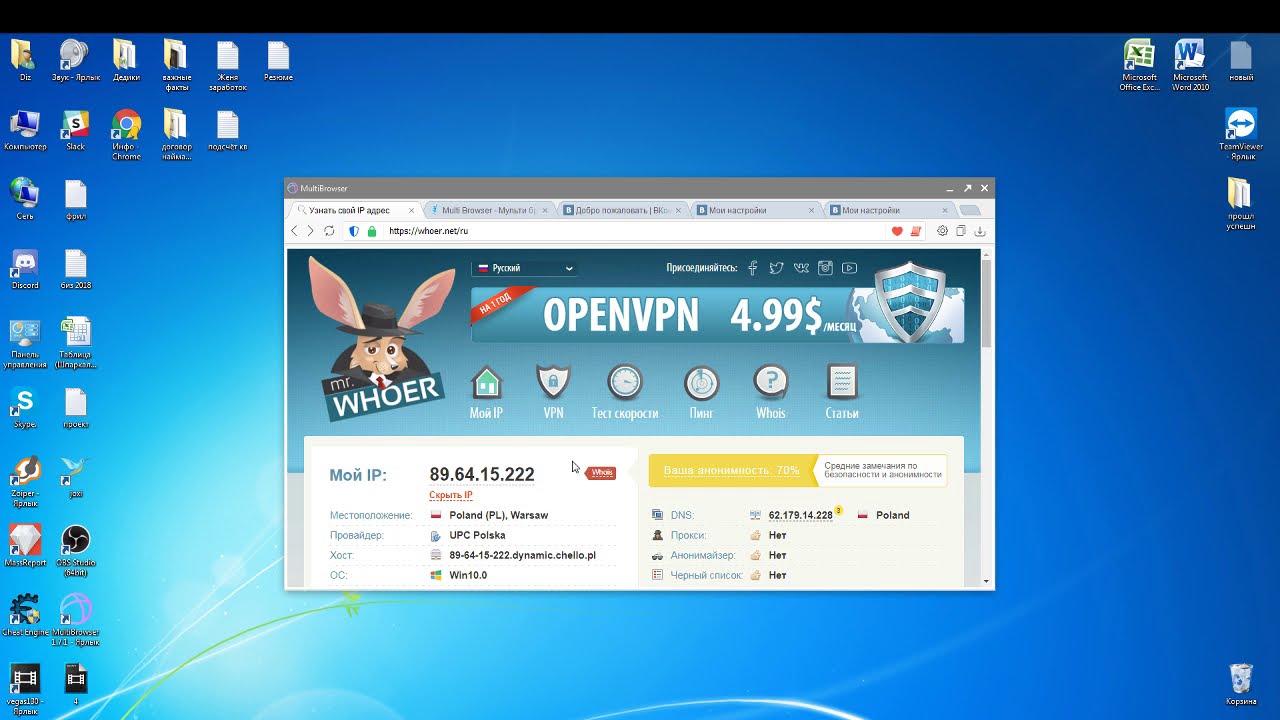Viewport: 1280px width, 720px height.
Task: Click the IP address 89.64.15.222
Action: coord(482,474)
